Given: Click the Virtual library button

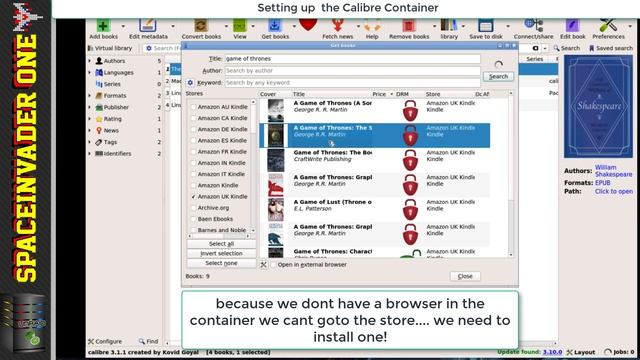Looking at the screenshot, I should point(110,48).
